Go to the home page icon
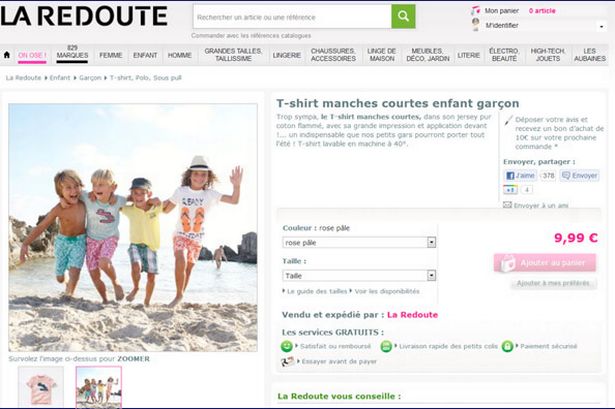Viewport: 615px width, 409px height. coord(7,55)
